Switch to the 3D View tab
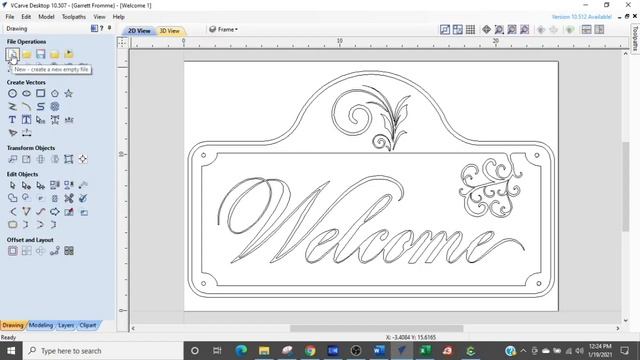The width and height of the screenshot is (640, 360). (169, 31)
